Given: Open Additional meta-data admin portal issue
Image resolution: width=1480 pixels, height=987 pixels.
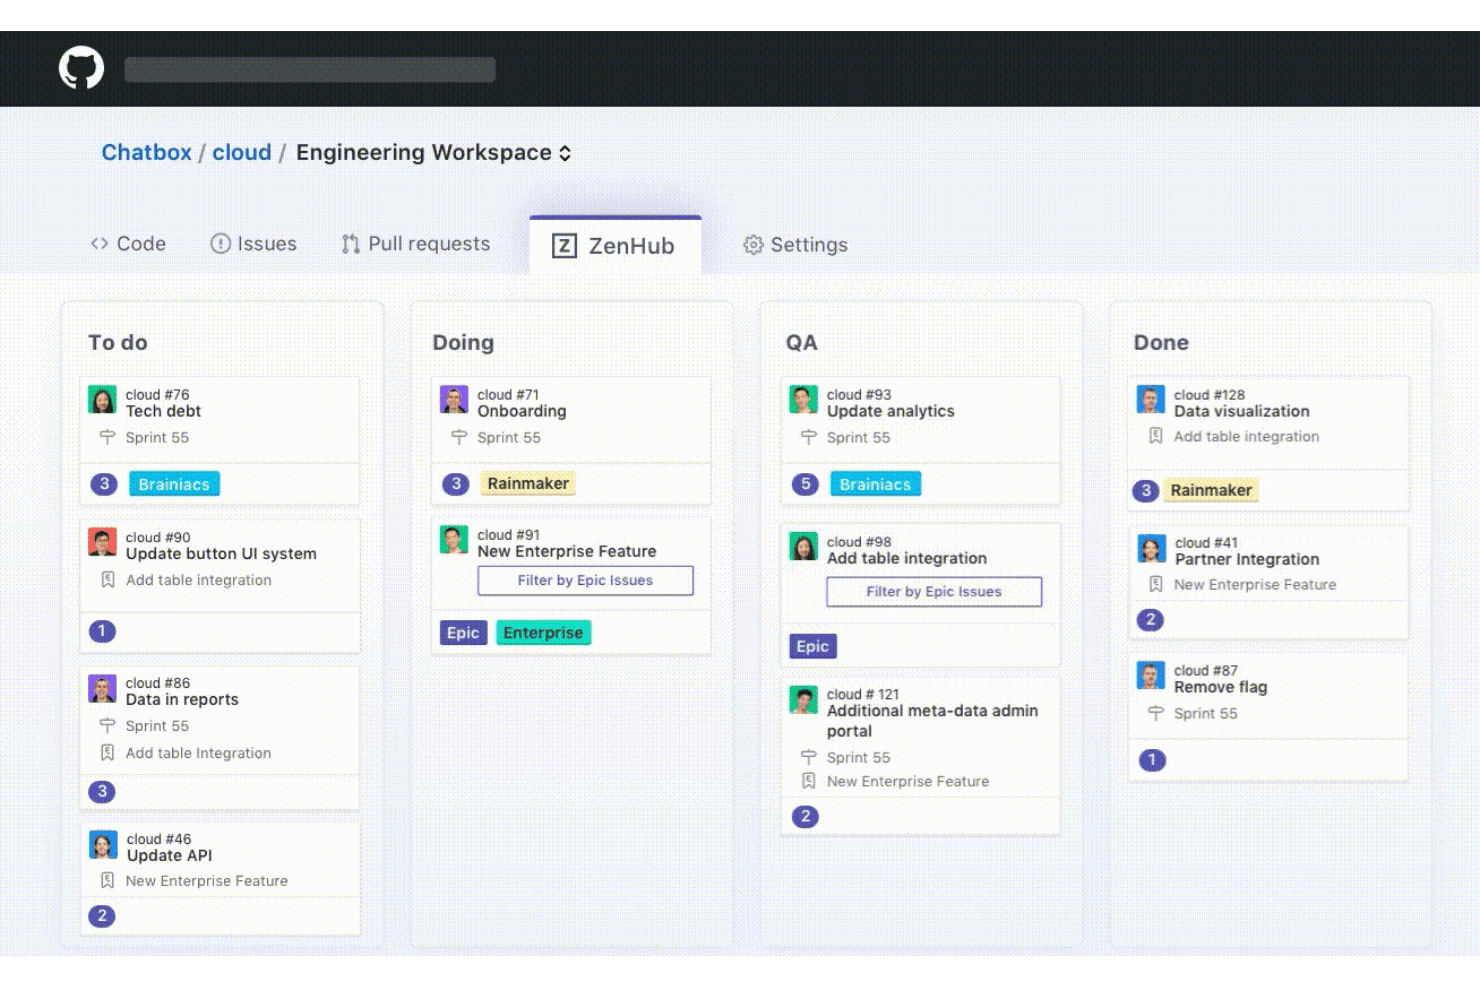Looking at the screenshot, I should pyautogui.click(x=932, y=721).
